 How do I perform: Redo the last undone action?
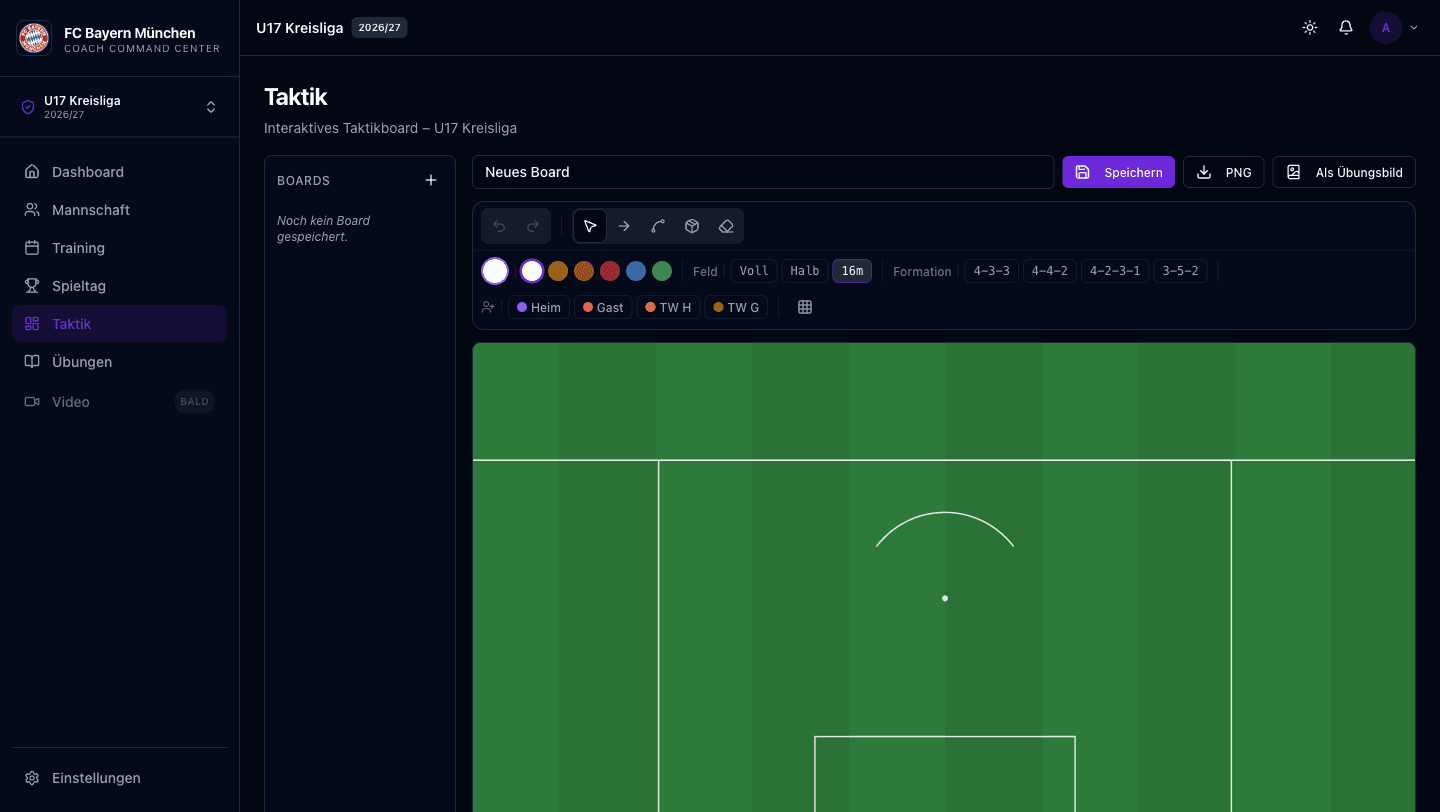coord(533,226)
